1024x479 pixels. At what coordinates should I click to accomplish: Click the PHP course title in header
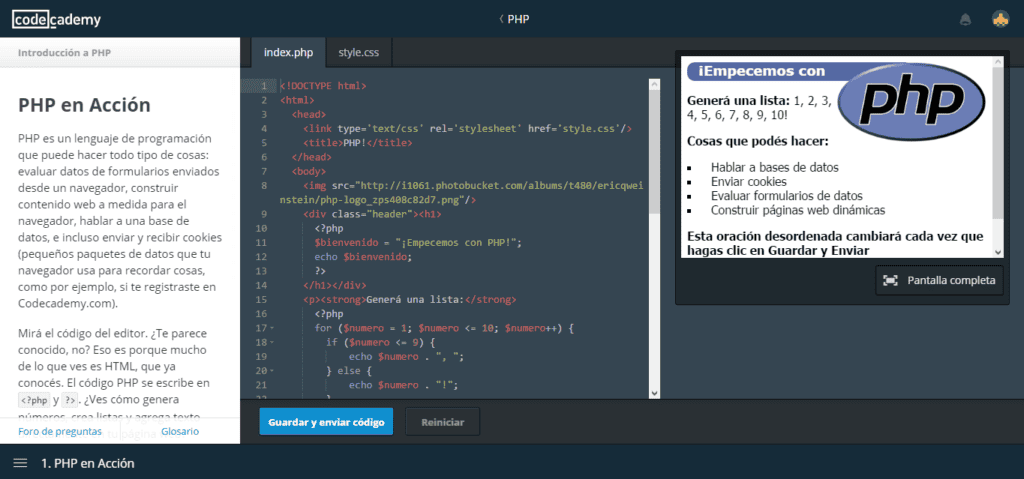(x=518, y=19)
